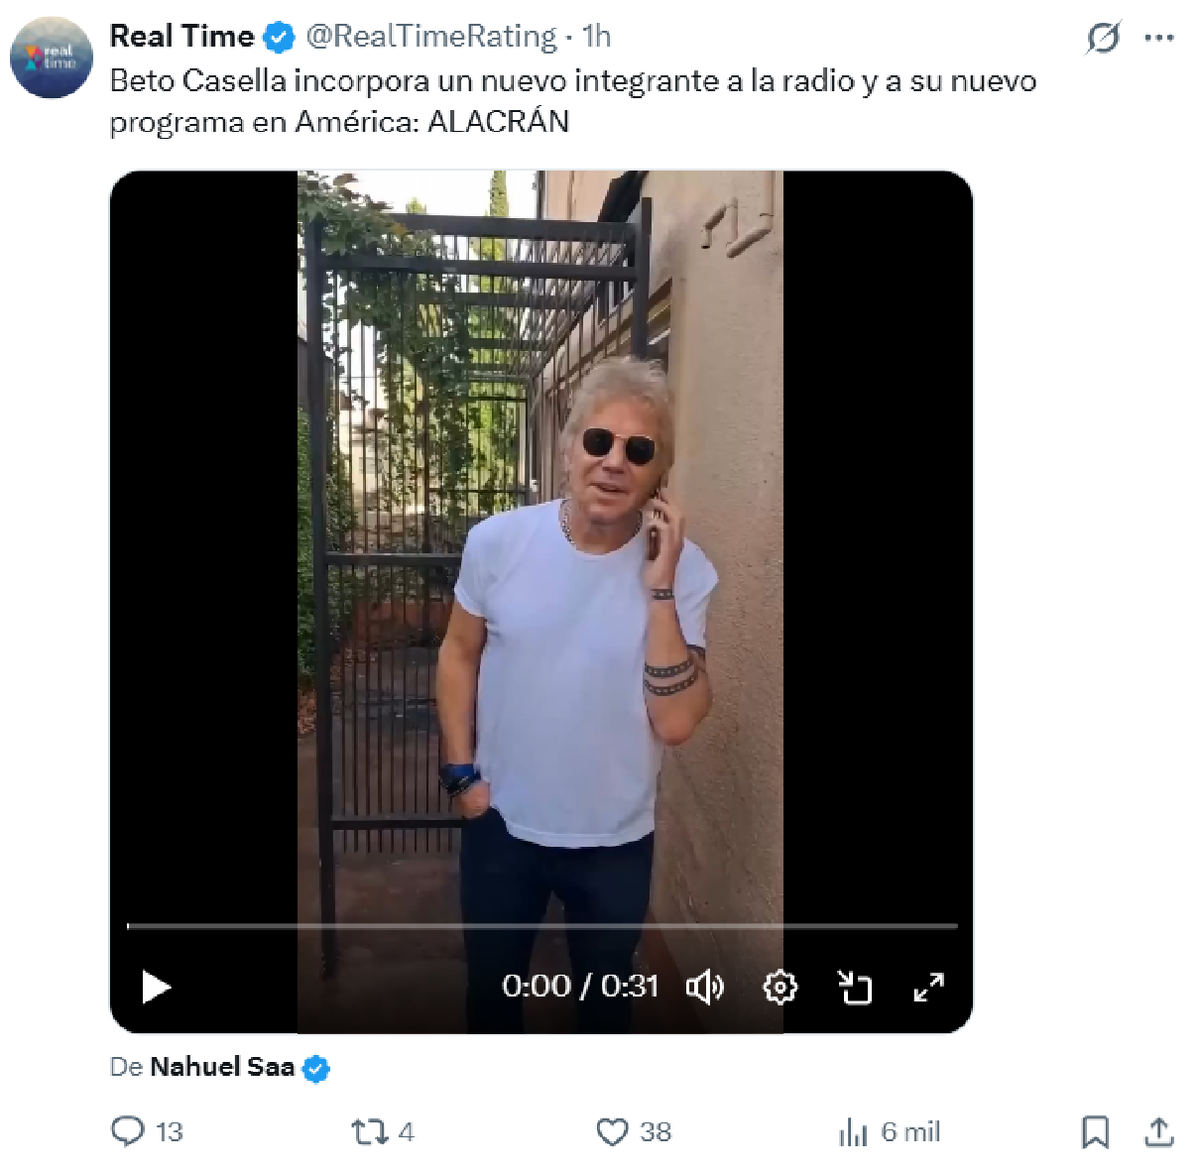Share the tweet
Viewport: 1200px width, 1172px height.
pos(1159,1132)
